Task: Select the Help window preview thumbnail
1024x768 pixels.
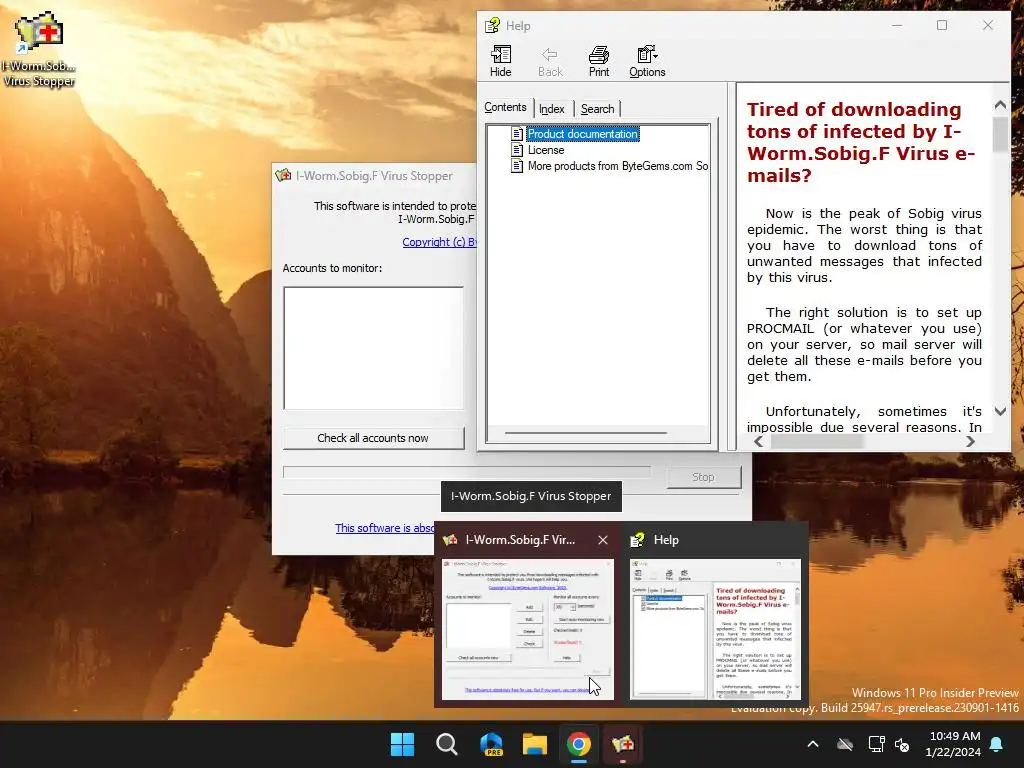Action: (x=715, y=630)
